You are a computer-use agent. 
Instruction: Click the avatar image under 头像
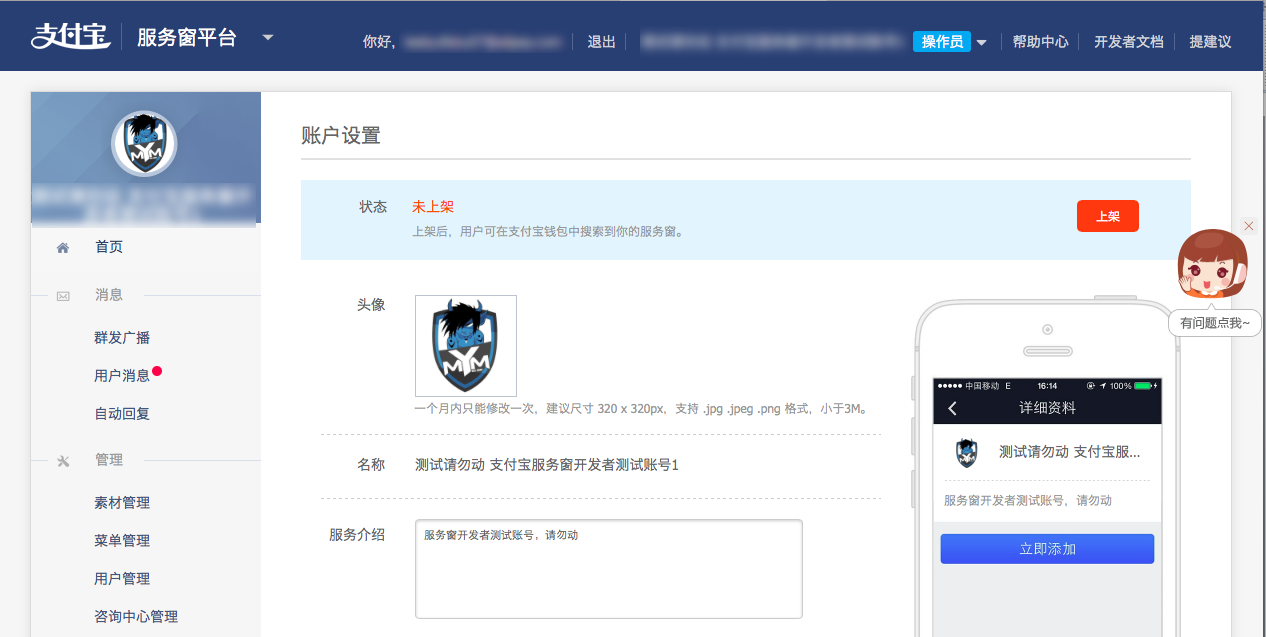466,346
